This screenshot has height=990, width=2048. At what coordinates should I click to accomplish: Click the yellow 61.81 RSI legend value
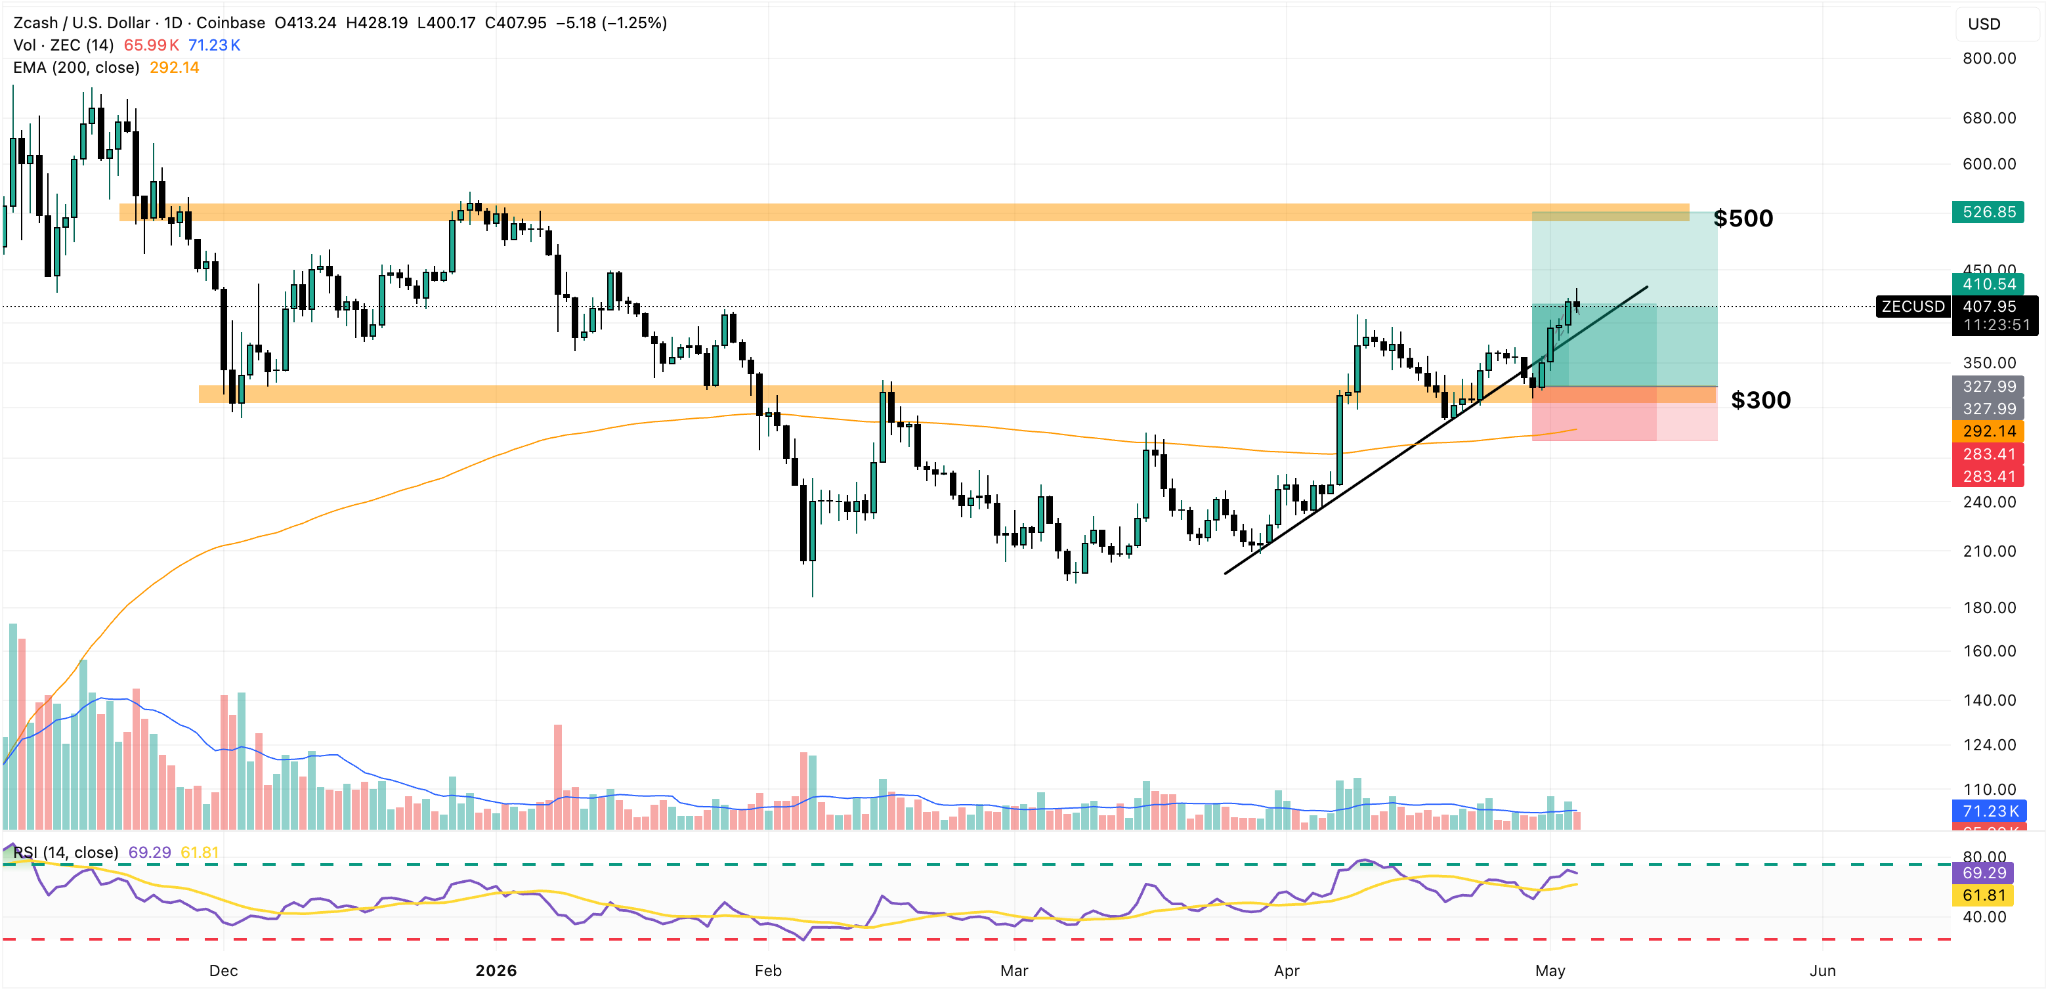(199, 852)
